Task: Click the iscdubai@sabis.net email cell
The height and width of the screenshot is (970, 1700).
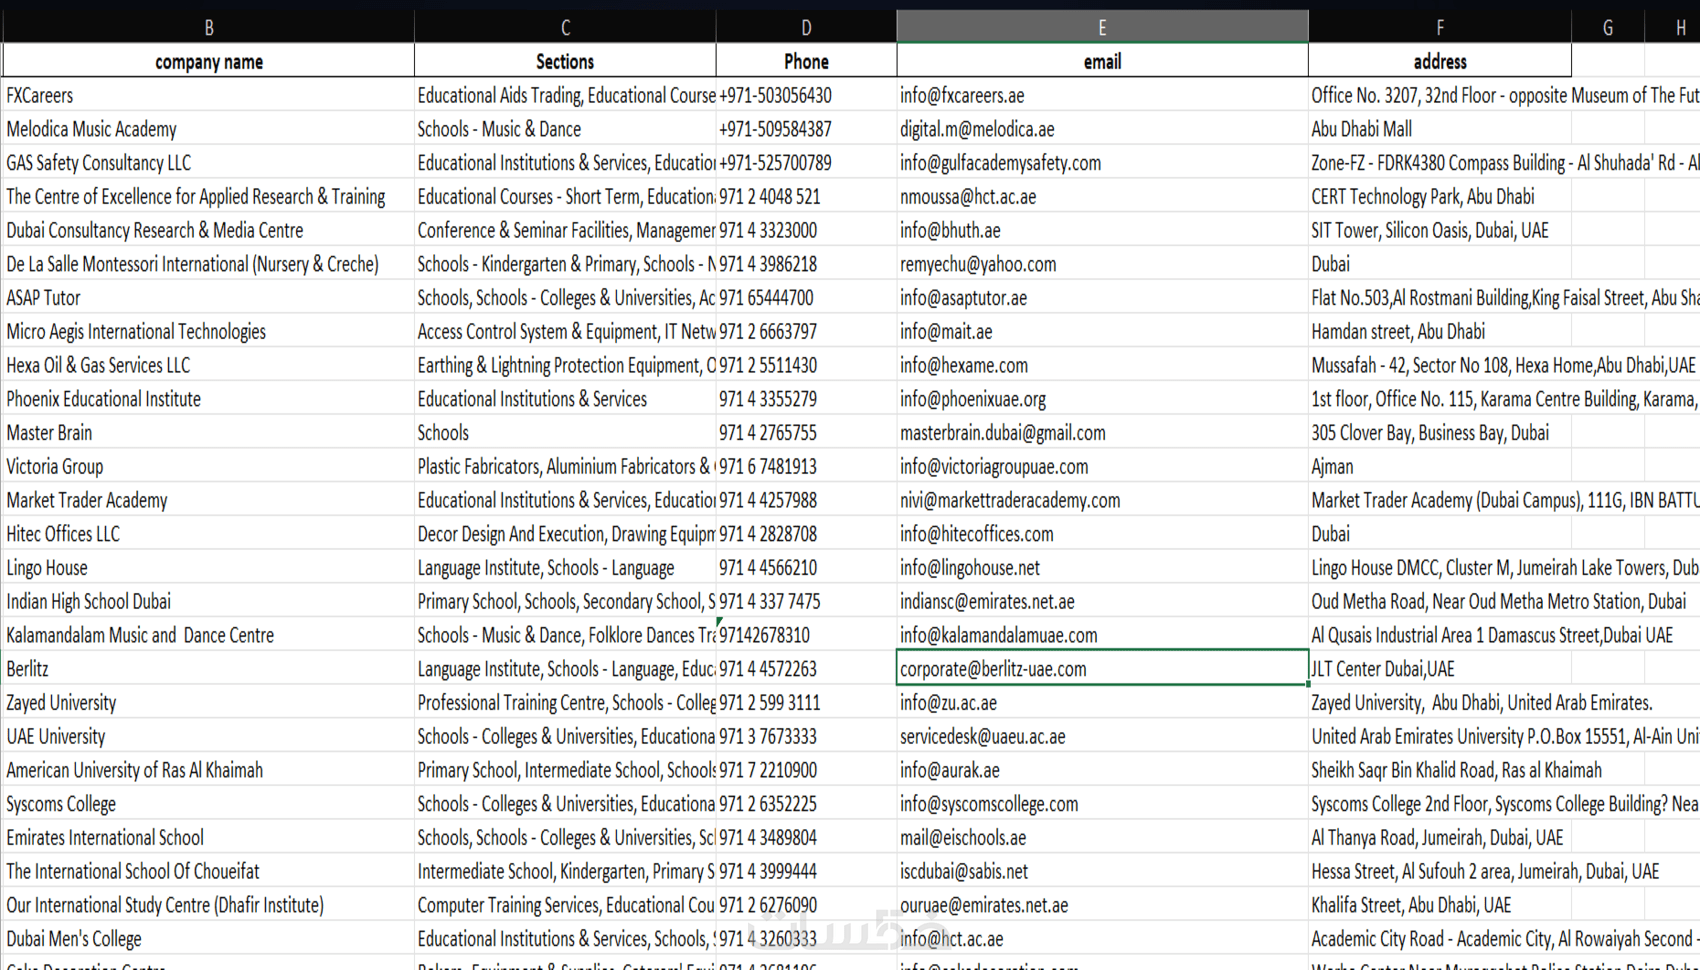Action: [x=1102, y=871]
